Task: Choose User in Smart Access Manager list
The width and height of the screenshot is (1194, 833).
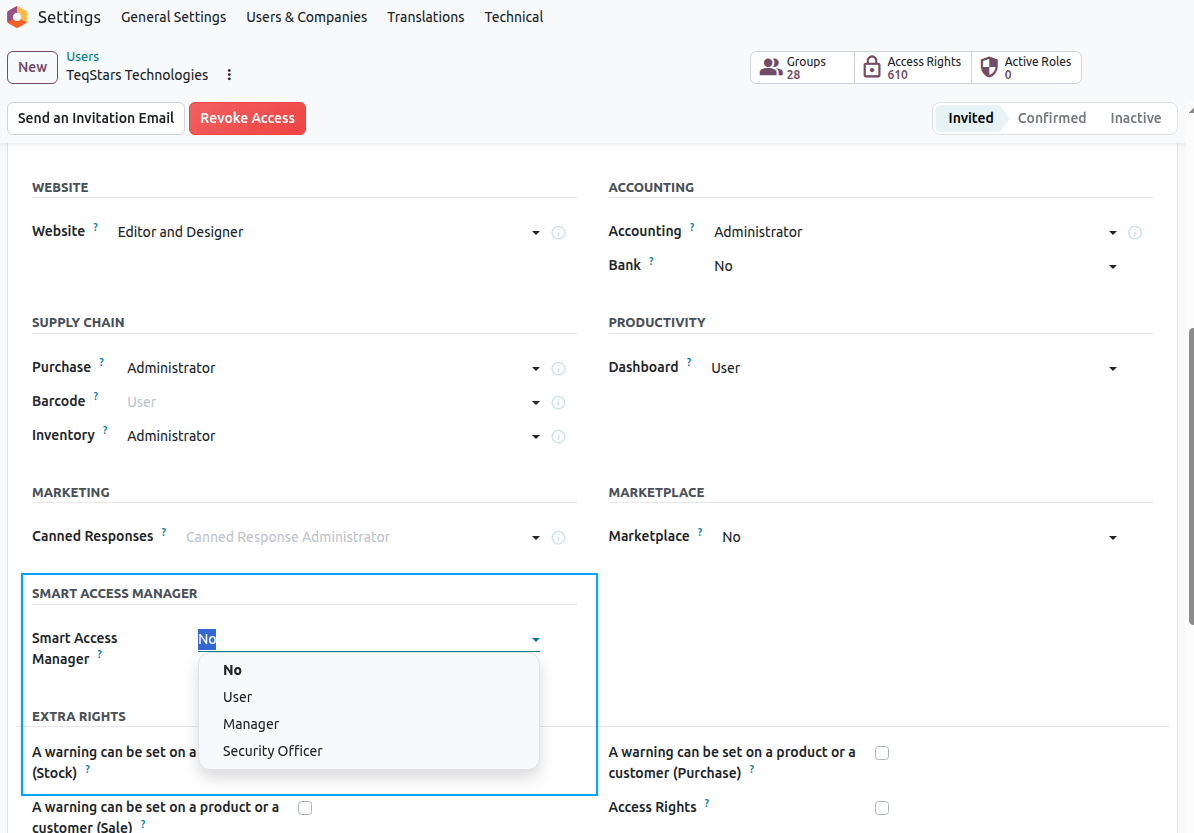Action: pos(369,697)
